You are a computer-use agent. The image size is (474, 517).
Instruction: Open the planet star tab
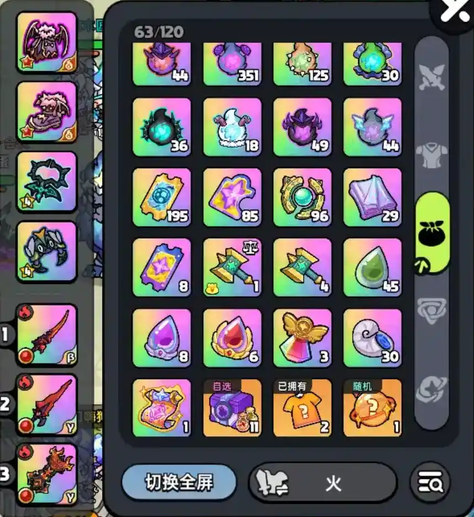click(432, 389)
